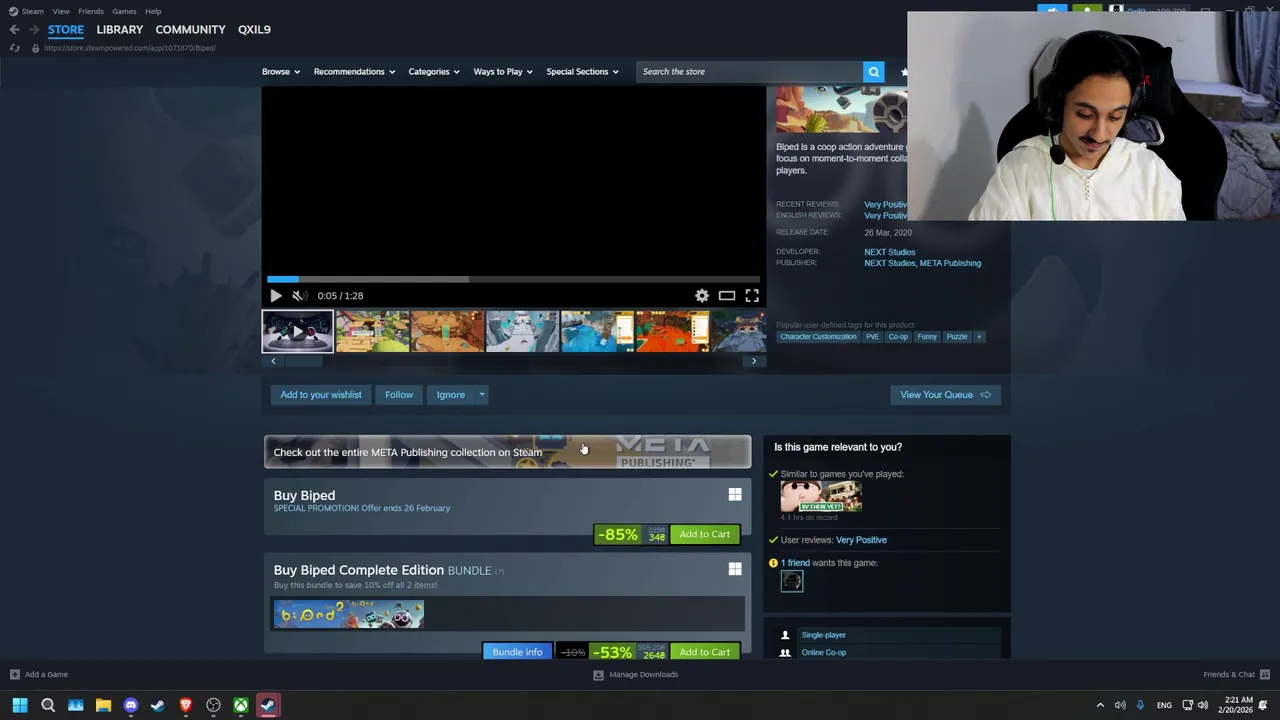
Task: Add a tag with plus button
Action: point(979,337)
